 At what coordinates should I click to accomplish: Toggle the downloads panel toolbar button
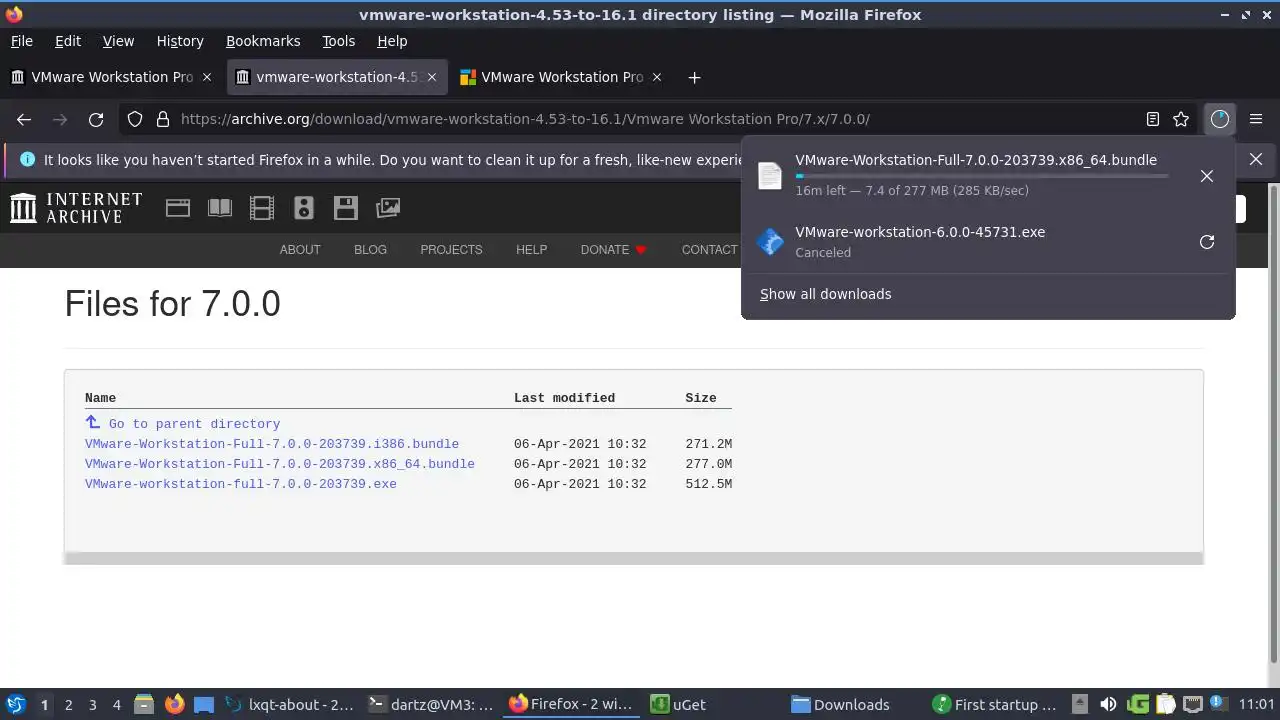[x=1219, y=119]
